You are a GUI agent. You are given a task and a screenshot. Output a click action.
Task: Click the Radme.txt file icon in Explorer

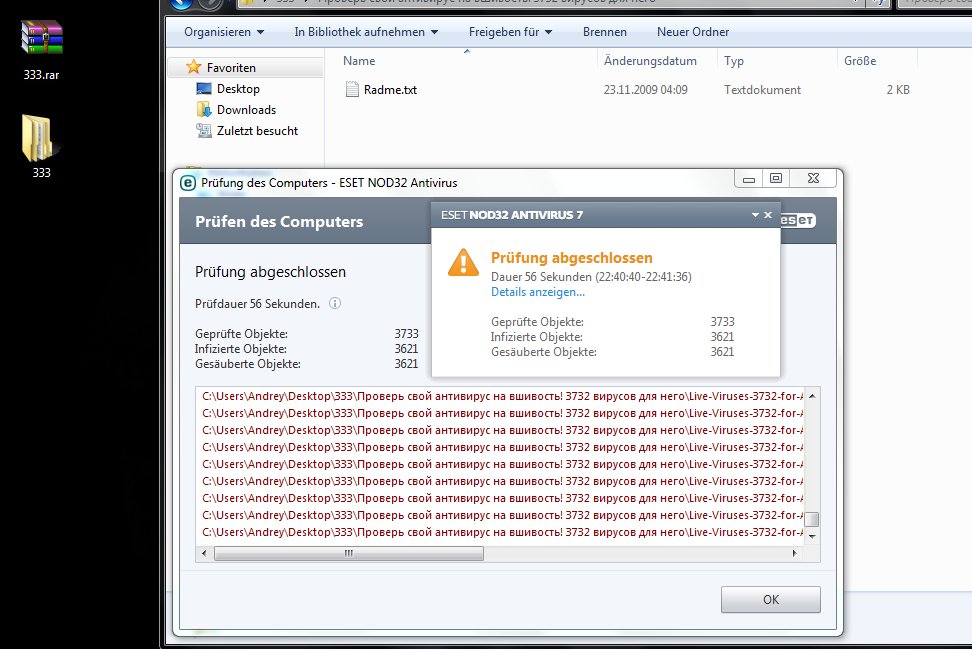[352, 89]
